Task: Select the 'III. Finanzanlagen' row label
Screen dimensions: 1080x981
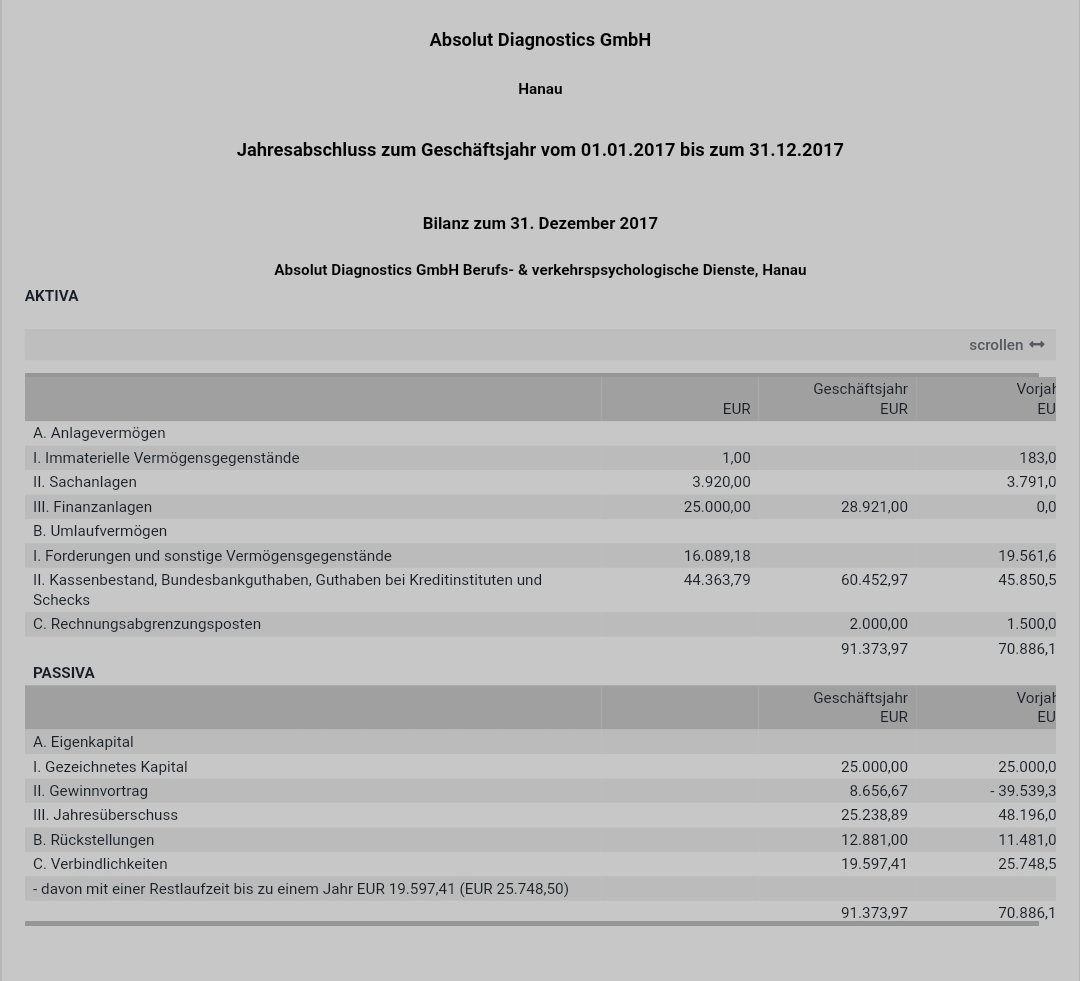Action: click(x=92, y=507)
